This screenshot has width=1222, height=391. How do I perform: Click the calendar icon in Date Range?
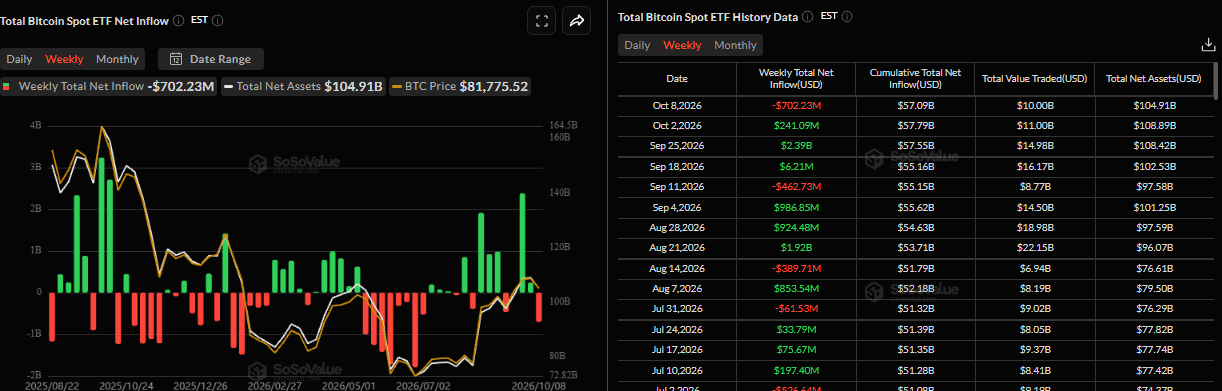[x=176, y=59]
